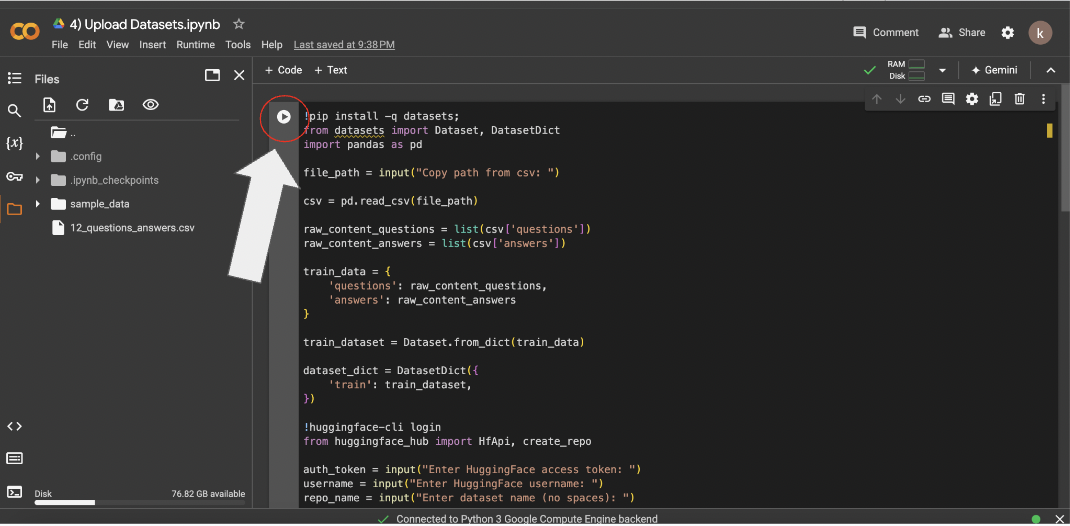Click the Mount Drive icon
This screenshot has height=526, width=1070.
[x=116, y=105]
